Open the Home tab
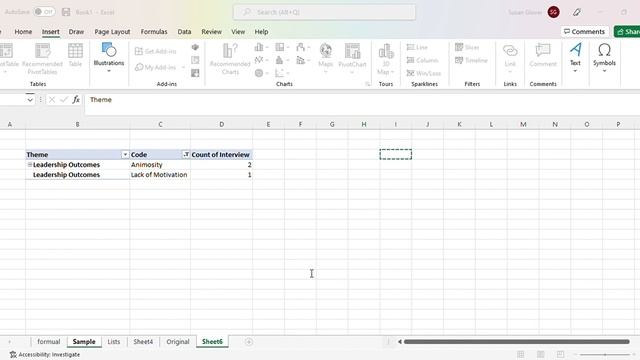 click(23, 31)
